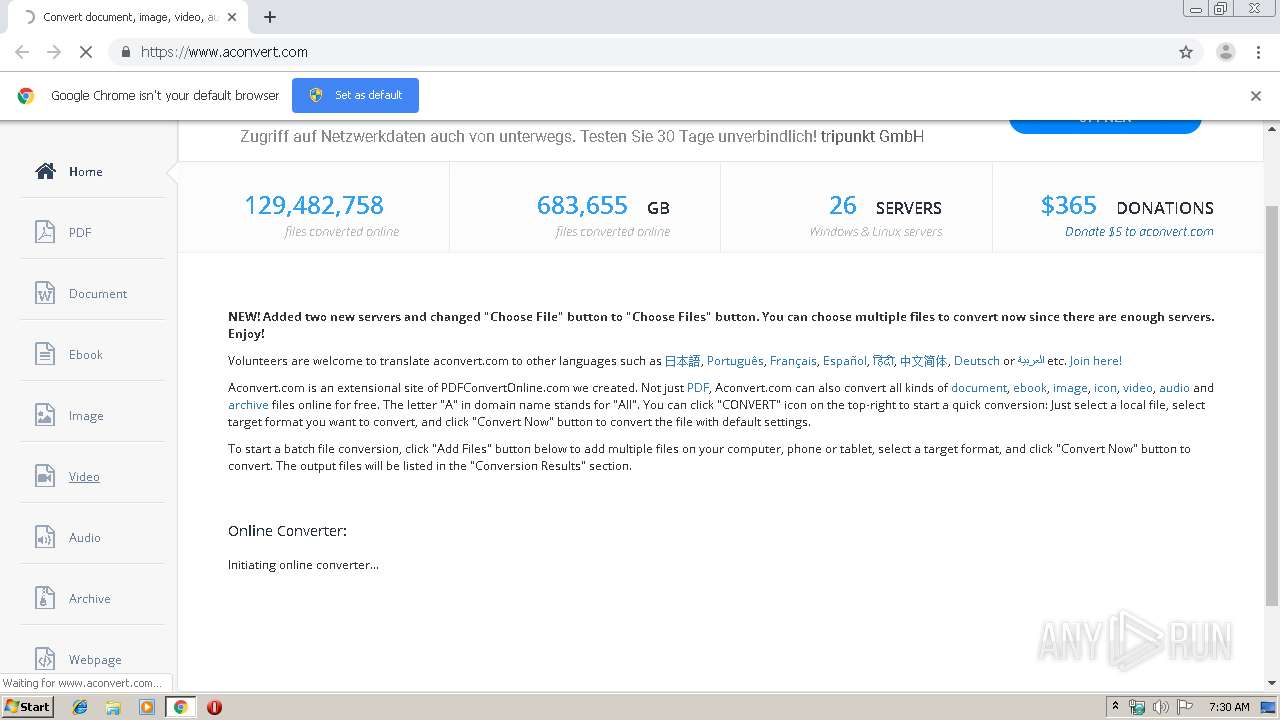Screen dimensions: 1280x720
Task: Click the Image icon in sidebar
Action: [45, 415]
